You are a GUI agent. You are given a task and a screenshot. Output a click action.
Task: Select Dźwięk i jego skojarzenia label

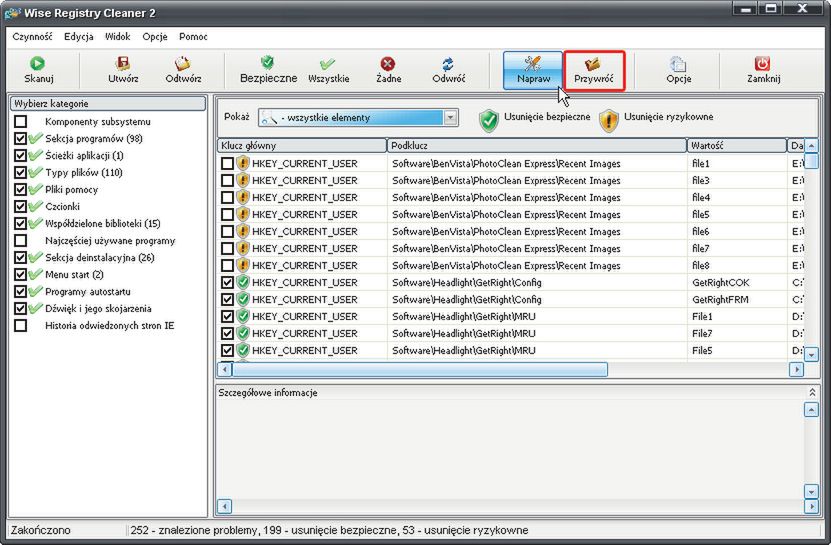click(98, 308)
